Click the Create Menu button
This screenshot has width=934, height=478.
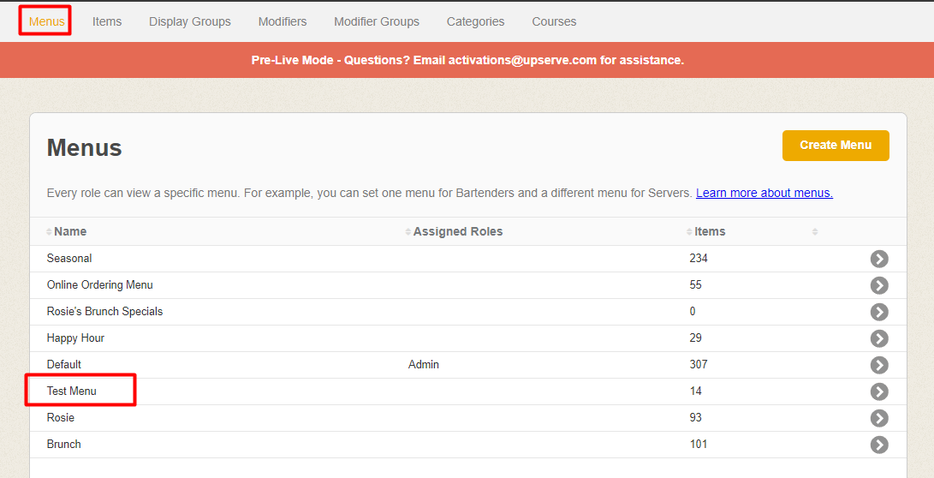[835, 145]
